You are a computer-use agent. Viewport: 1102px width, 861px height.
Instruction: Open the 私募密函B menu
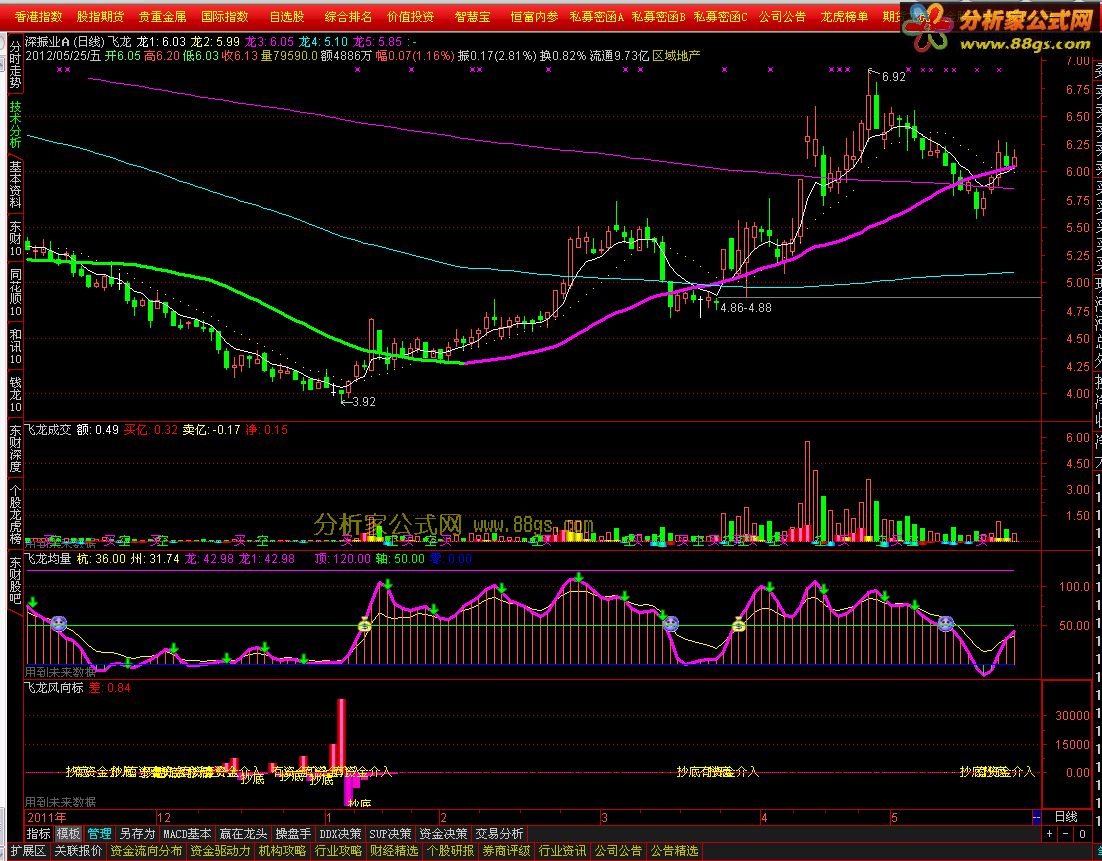tap(659, 16)
